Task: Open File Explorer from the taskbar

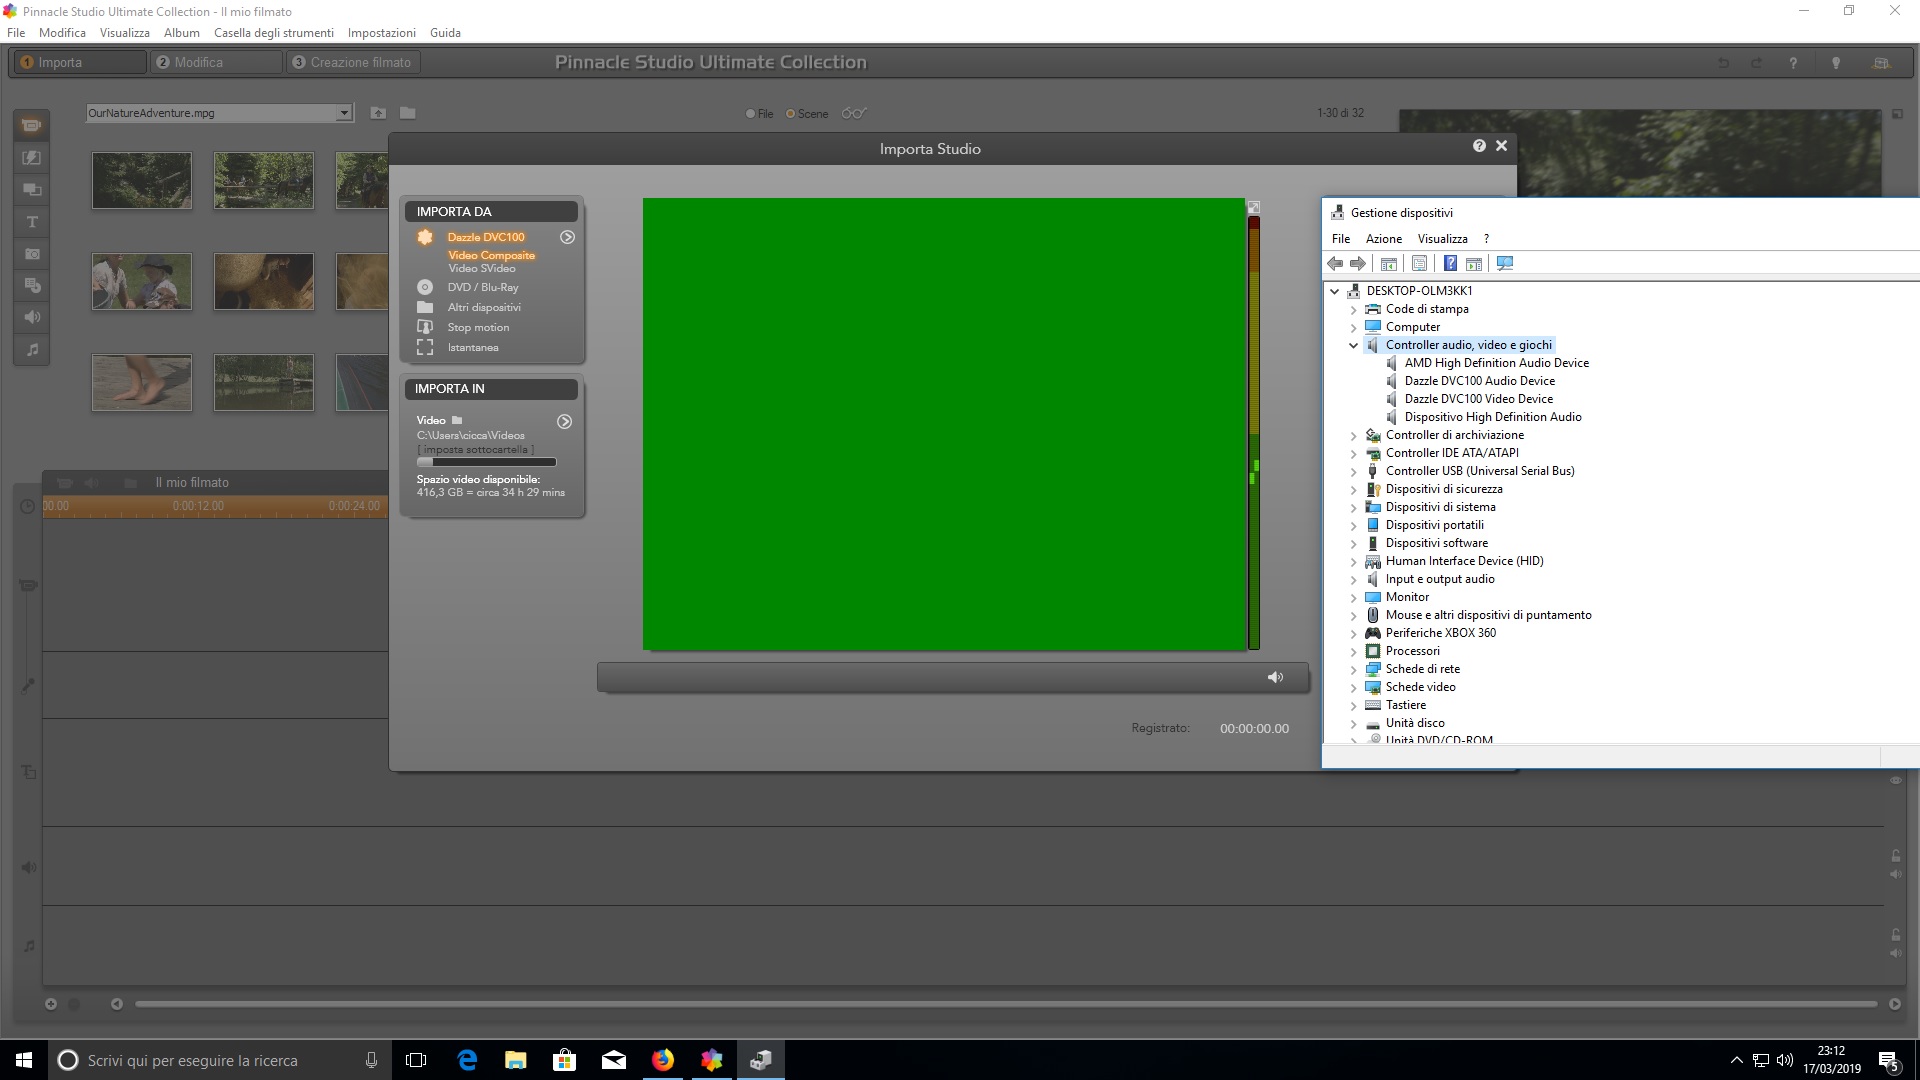Action: [516, 1060]
